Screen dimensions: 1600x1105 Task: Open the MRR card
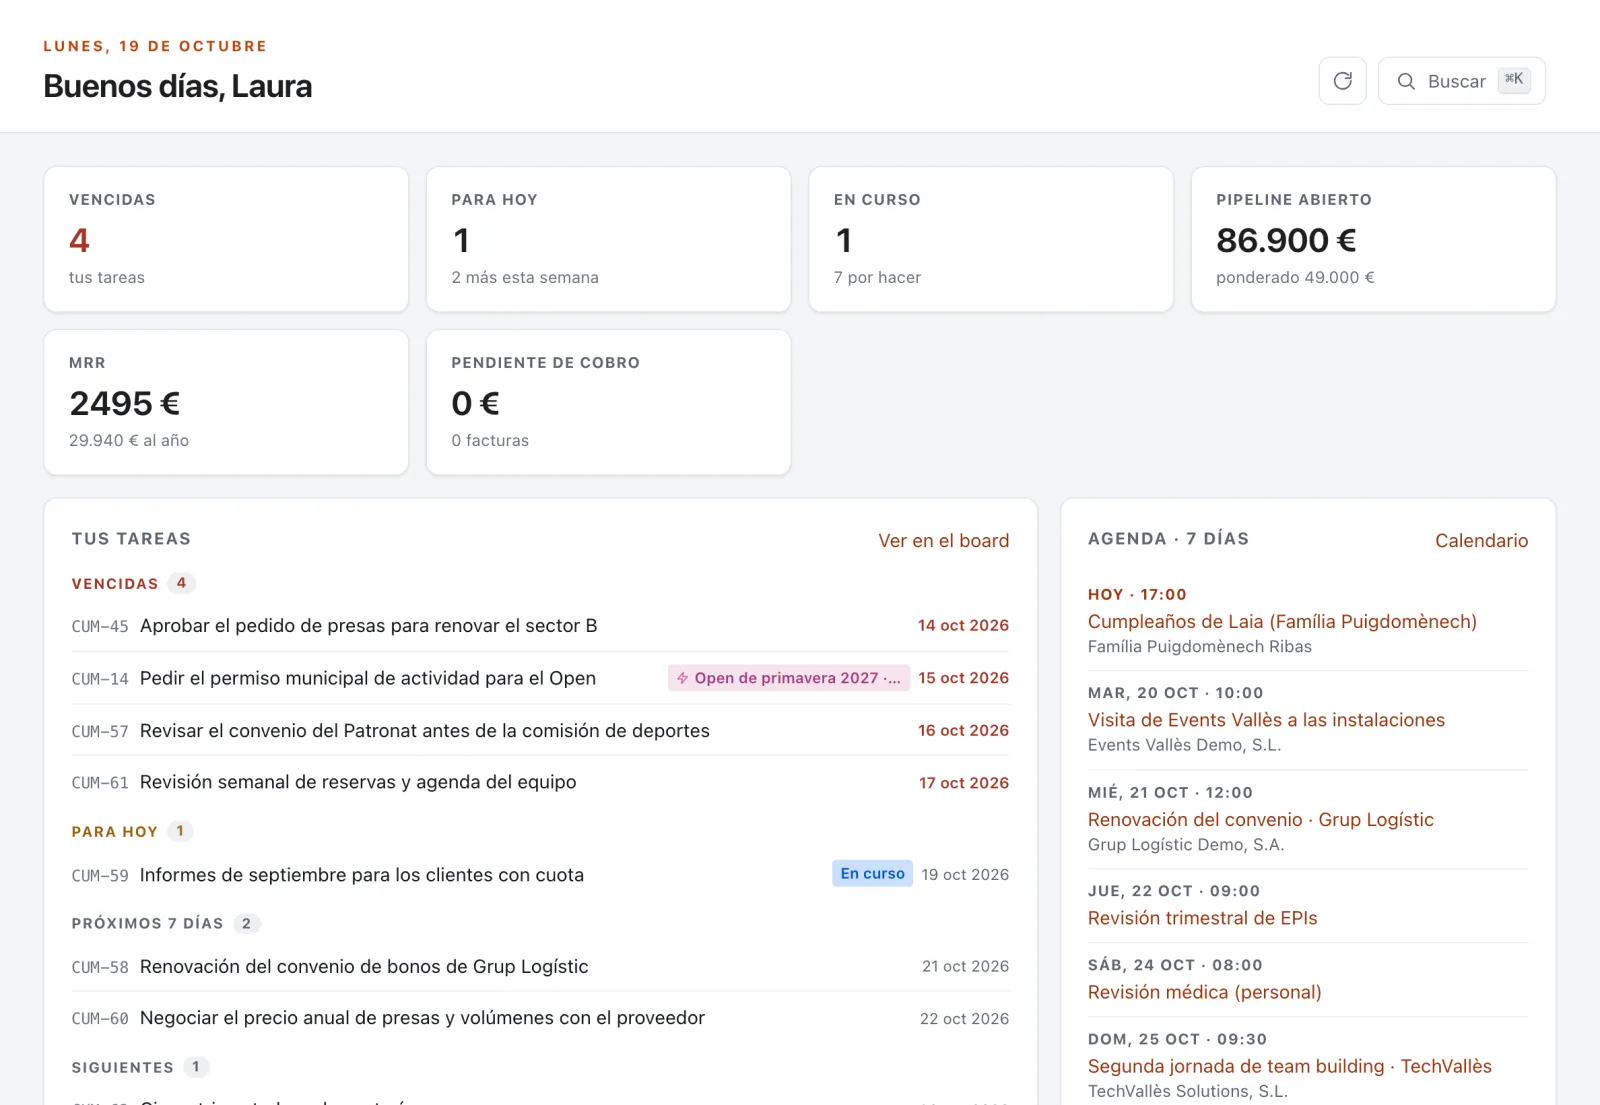226,402
